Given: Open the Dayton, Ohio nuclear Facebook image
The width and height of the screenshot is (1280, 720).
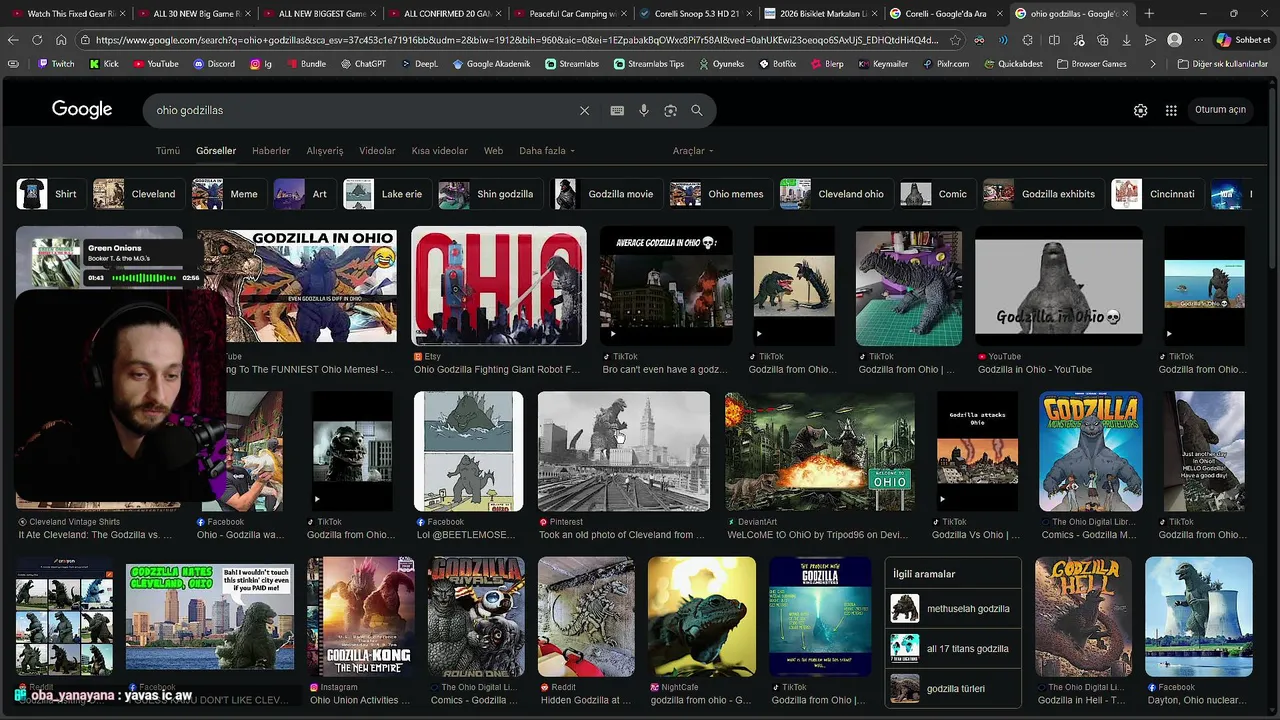Looking at the screenshot, I should click(x=1199, y=617).
